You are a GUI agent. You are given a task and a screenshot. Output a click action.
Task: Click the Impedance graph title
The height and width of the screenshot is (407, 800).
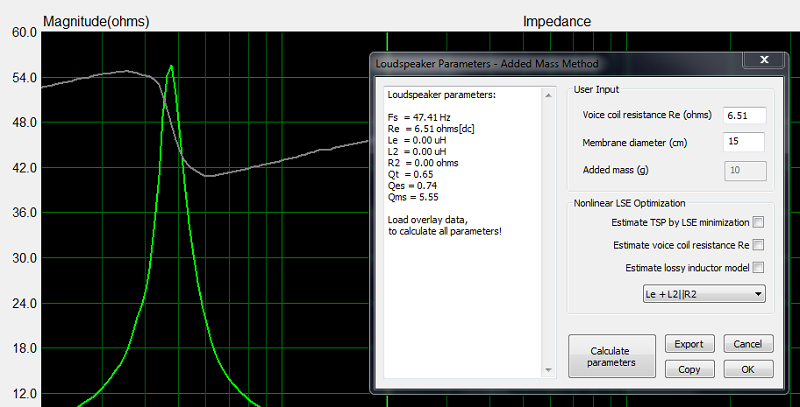click(x=557, y=21)
